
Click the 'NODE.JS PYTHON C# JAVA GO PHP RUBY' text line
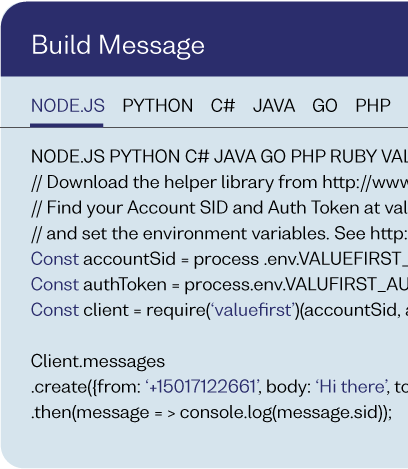pyautogui.click(x=219, y=156)
